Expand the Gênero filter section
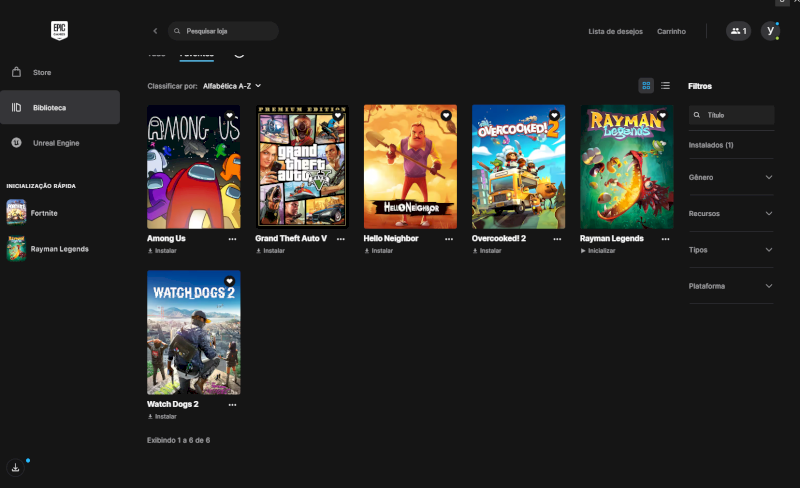The height and width of the screenshot is (488, 800). 731,177
